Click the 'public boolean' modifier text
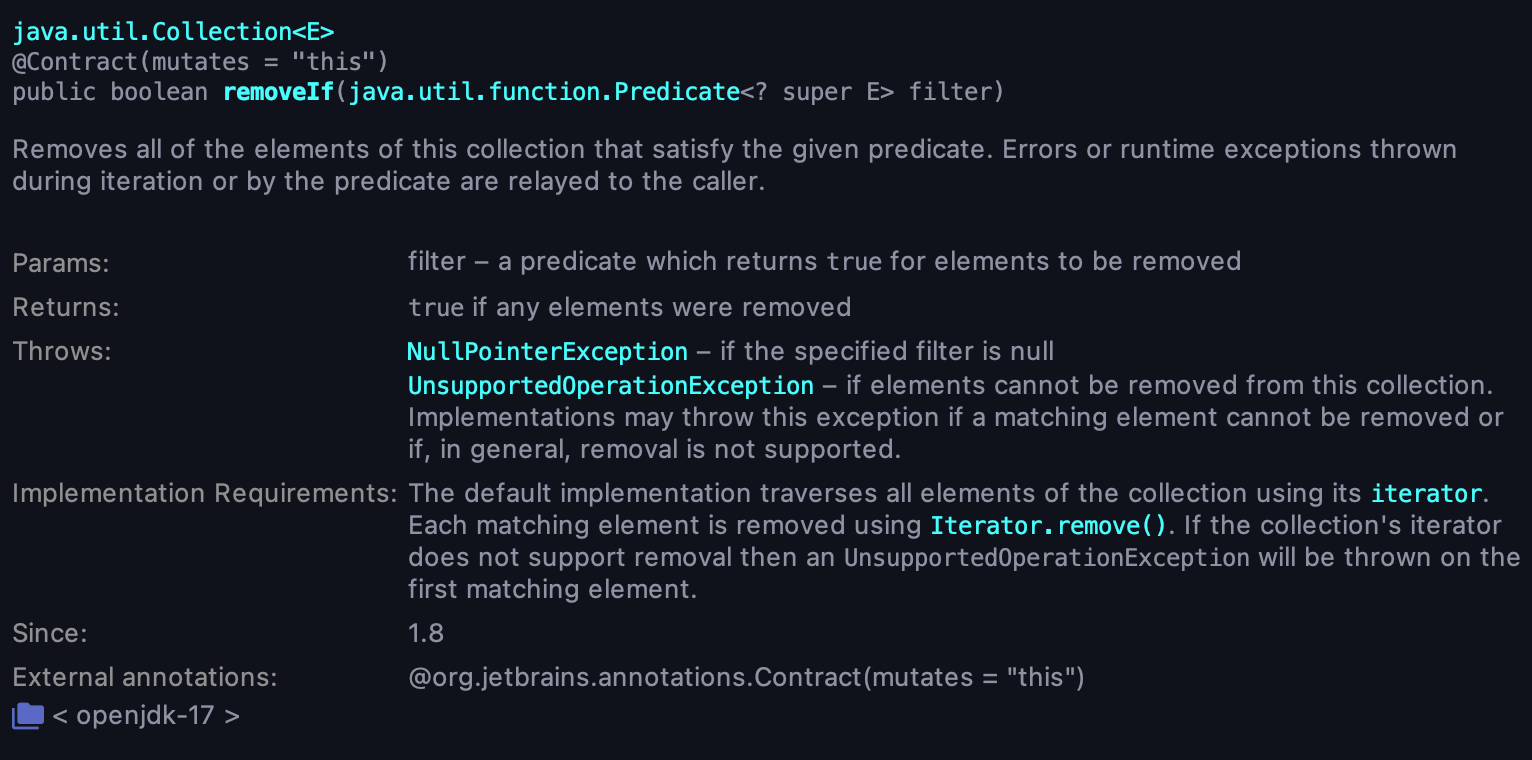Viewport: 1532px width, 760px height. (110, 93)
